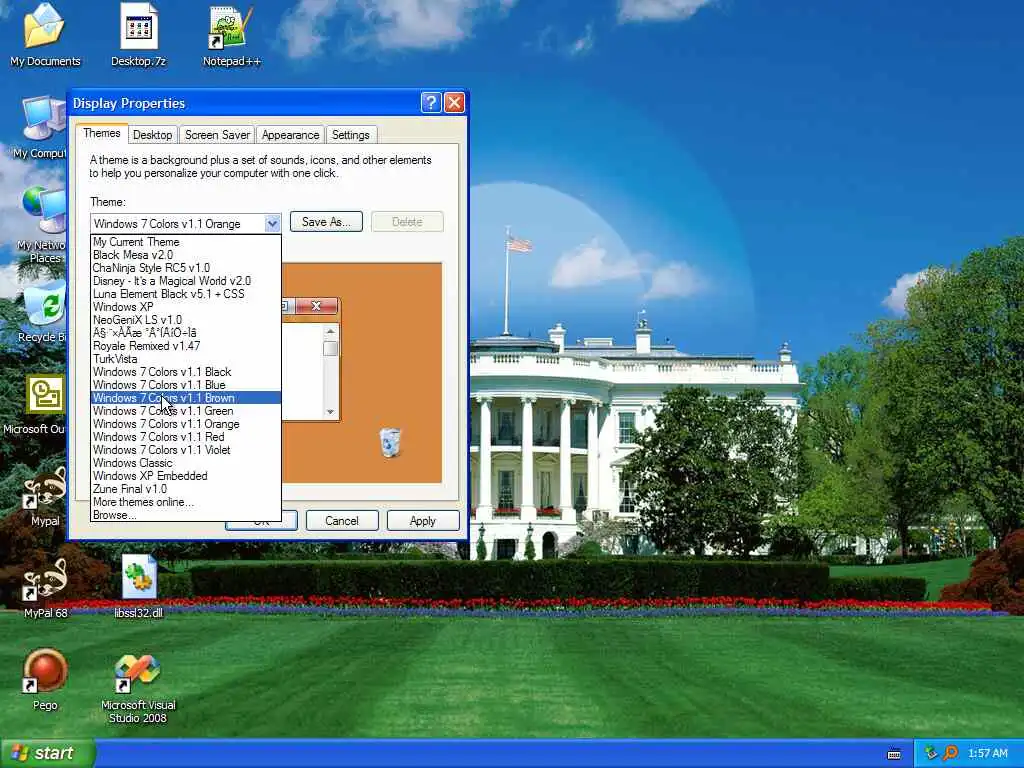Switch to the Themes tab
Image resolution: width=1024 pixels, height=768 pixels.
click(x=101, y=133)
